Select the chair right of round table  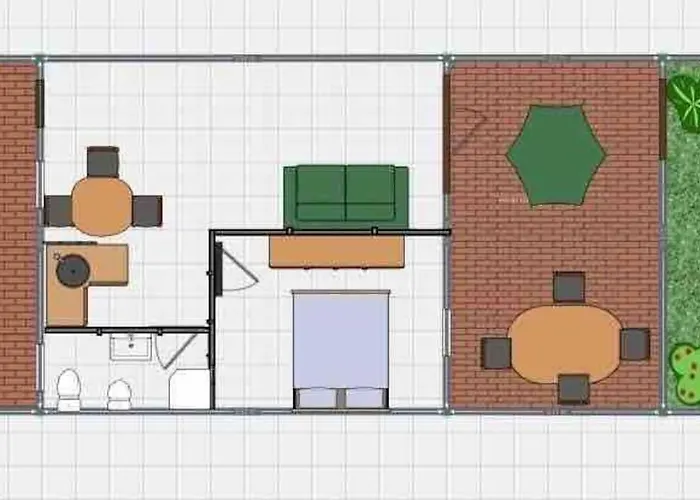147,210
